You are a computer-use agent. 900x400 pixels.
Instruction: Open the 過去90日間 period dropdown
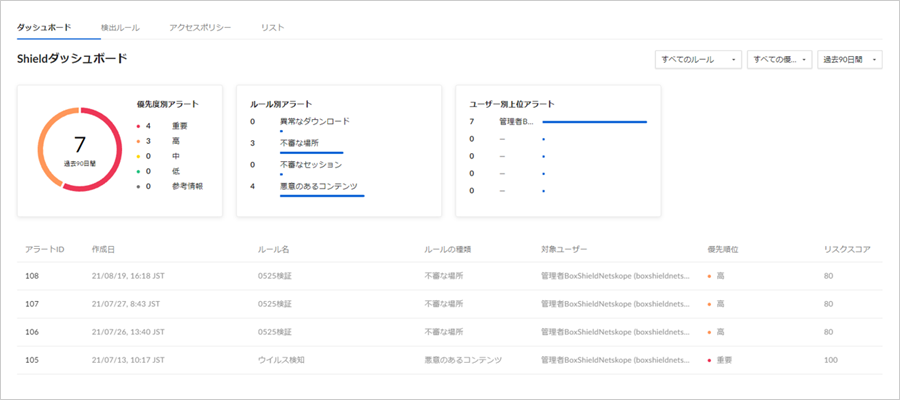pos(849,60)
